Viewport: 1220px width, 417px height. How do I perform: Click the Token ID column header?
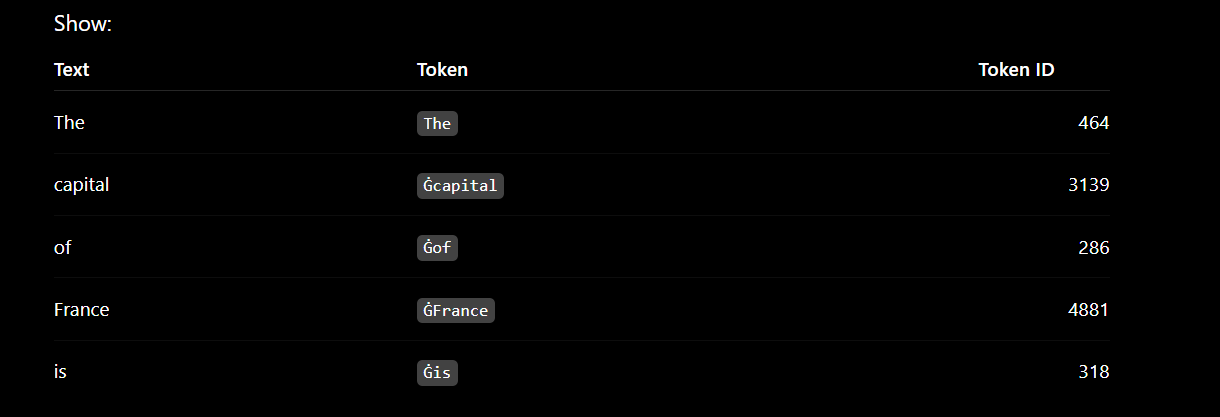tap(1016, 70)
